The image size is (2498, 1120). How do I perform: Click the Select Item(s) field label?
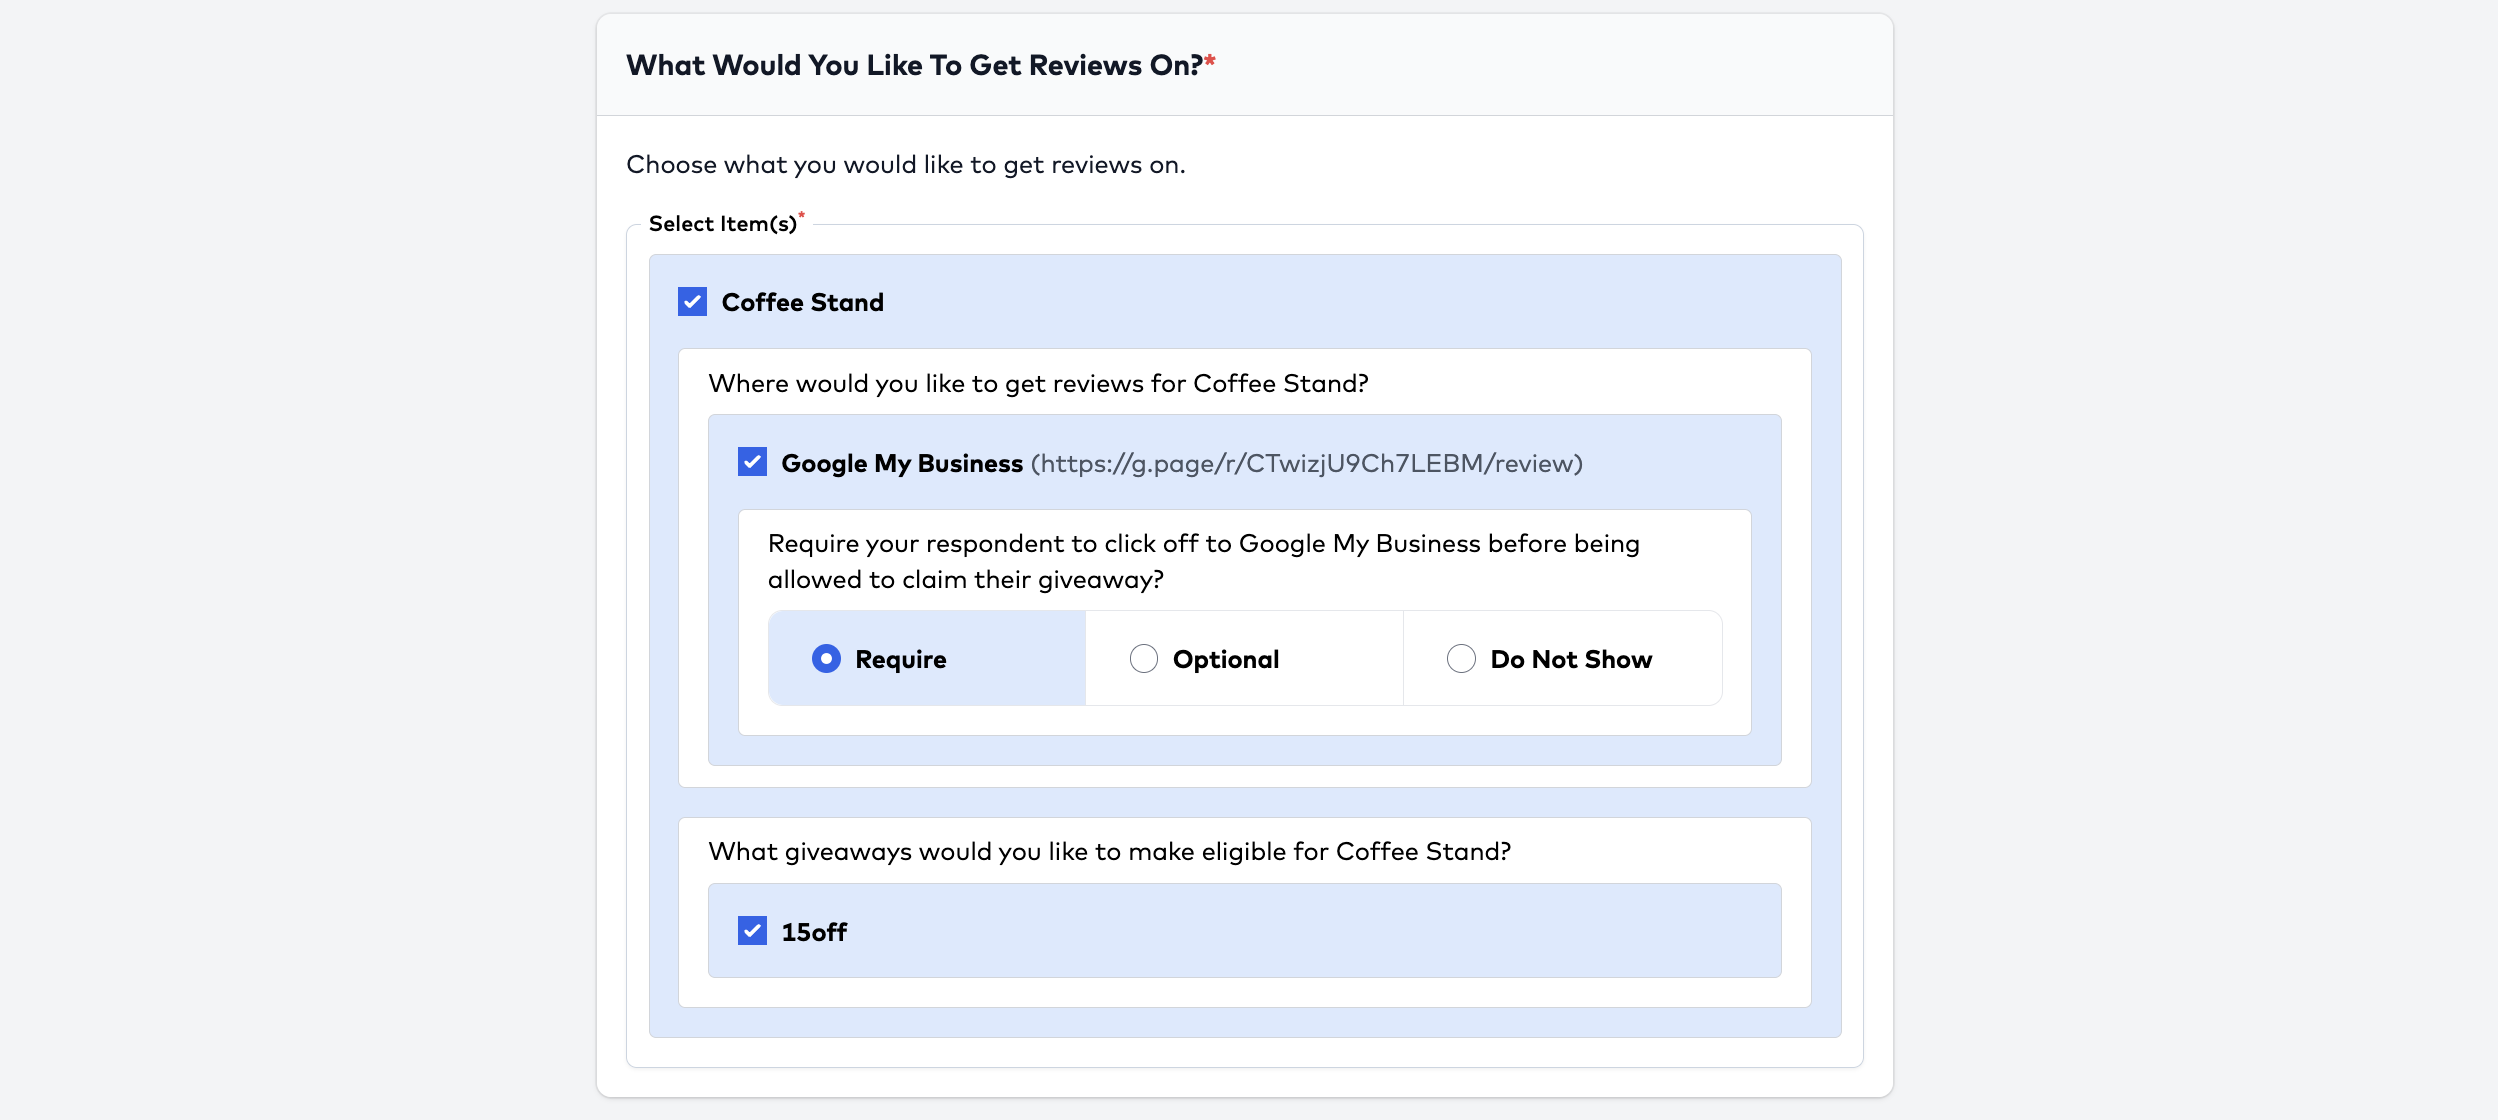(722, 224)
